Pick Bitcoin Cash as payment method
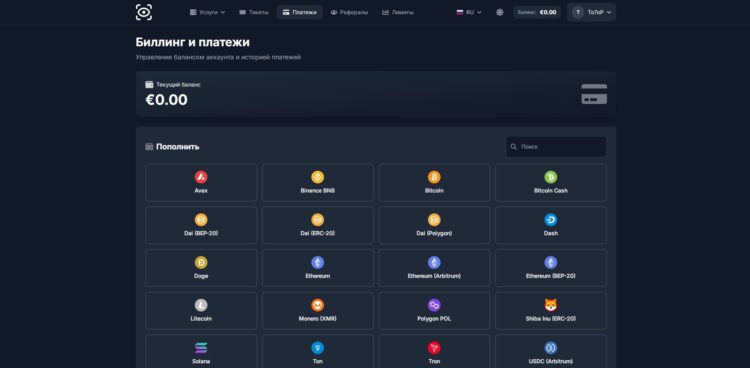 [551, 183]
